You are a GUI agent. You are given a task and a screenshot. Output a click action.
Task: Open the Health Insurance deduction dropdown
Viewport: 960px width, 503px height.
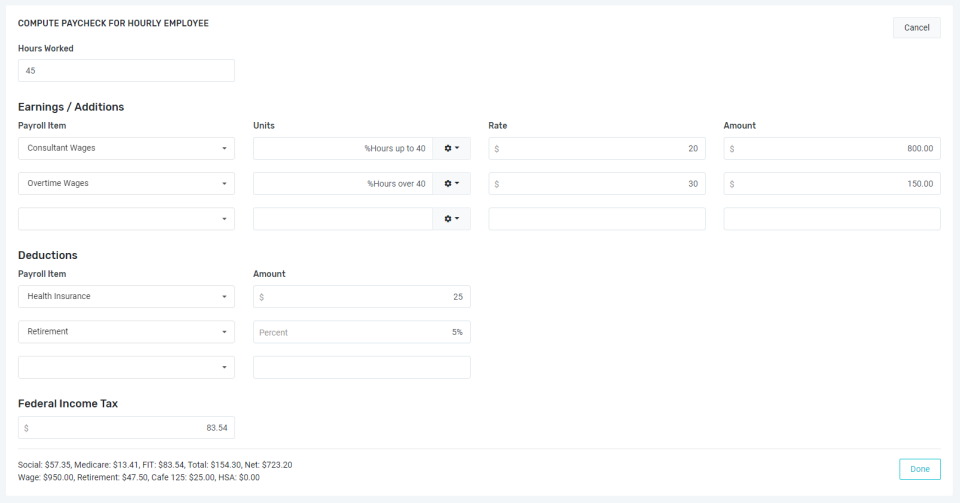126,296
